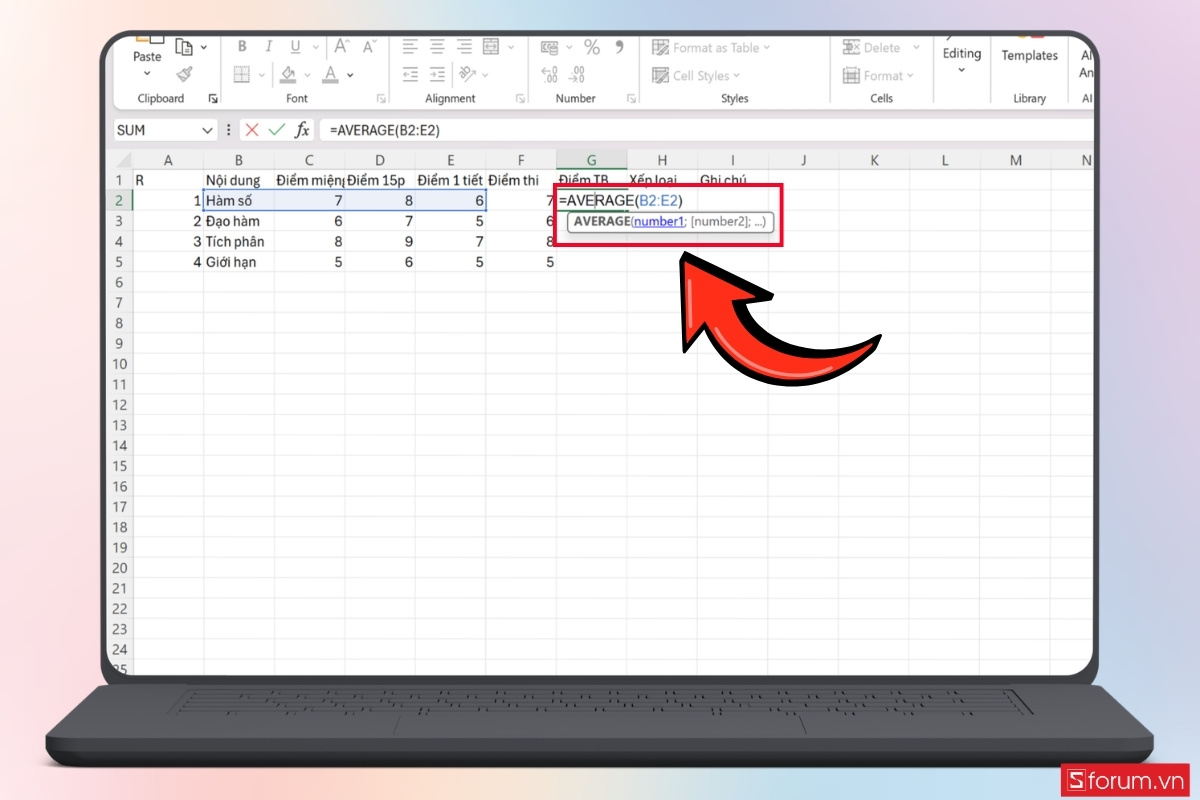Click the formula bar containing =AVERAGE(B2:E2)
This screenshot has width=1200, height=800.
point(706,130)
